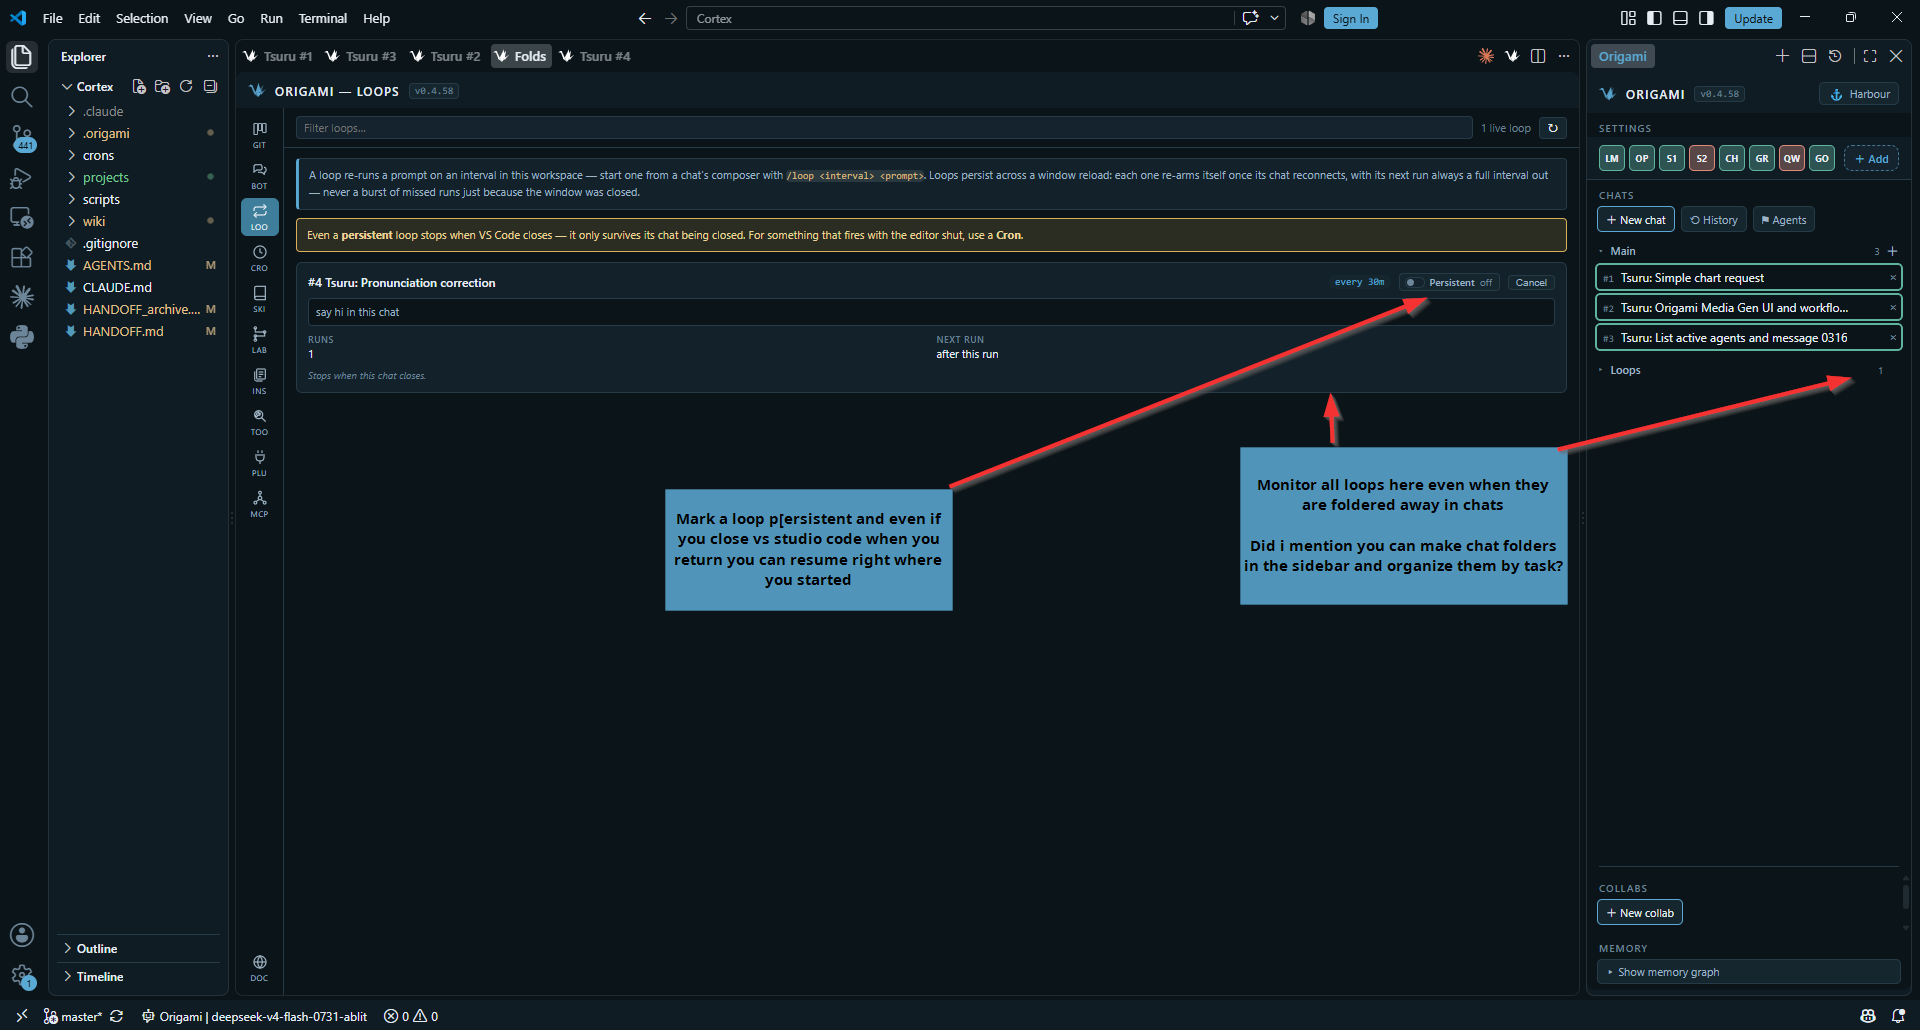Open the TOO tools section icon

[x=259, y=422]
